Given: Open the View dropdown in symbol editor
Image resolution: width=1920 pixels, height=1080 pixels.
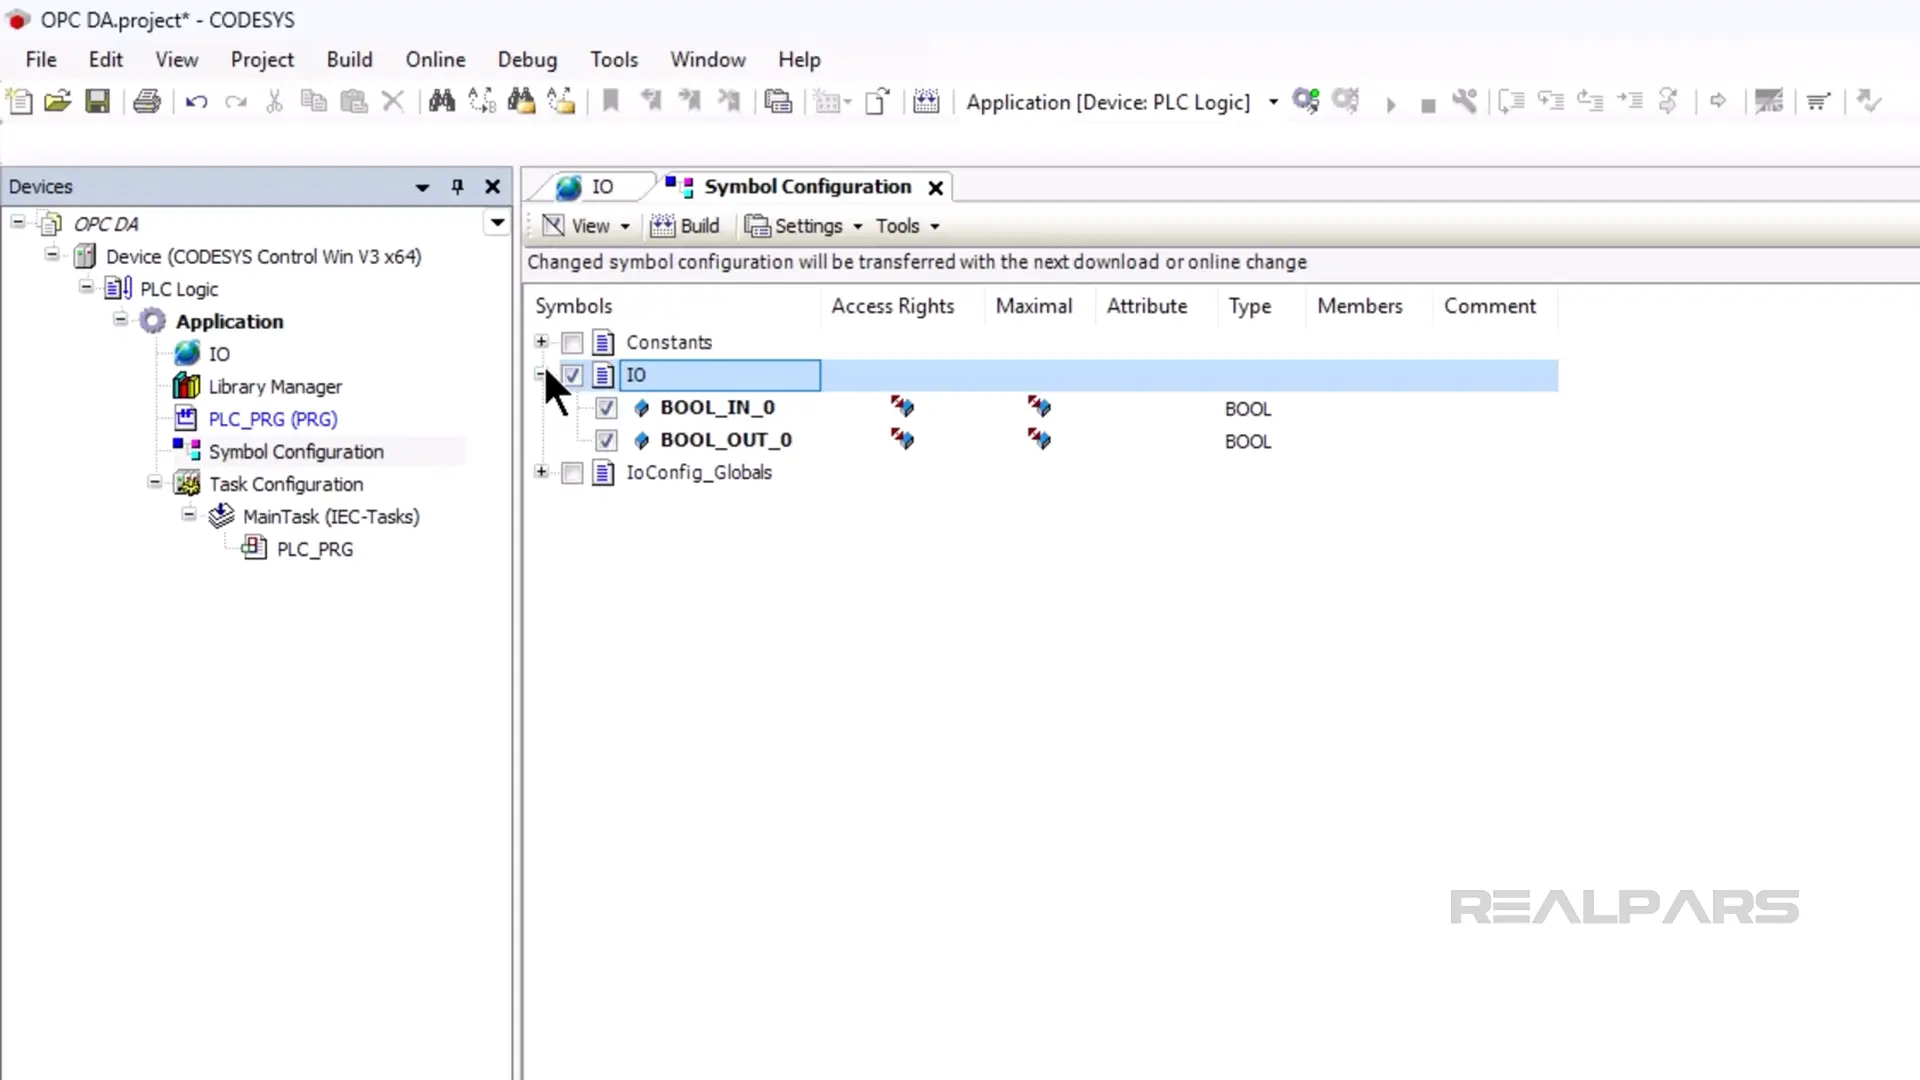Looking at the screenshot, I should click(x=586, y=226).
